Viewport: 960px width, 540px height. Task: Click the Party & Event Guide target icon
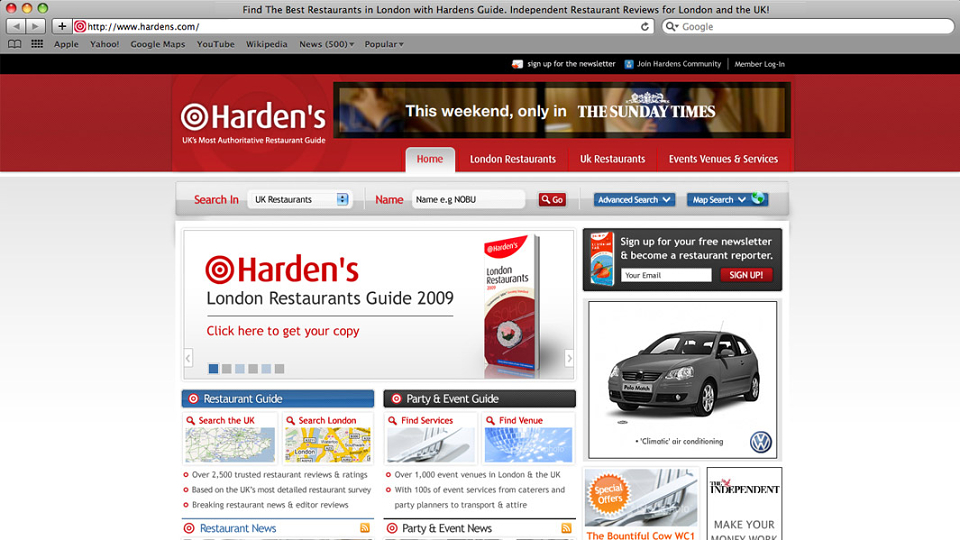click(x=396, y=399)
